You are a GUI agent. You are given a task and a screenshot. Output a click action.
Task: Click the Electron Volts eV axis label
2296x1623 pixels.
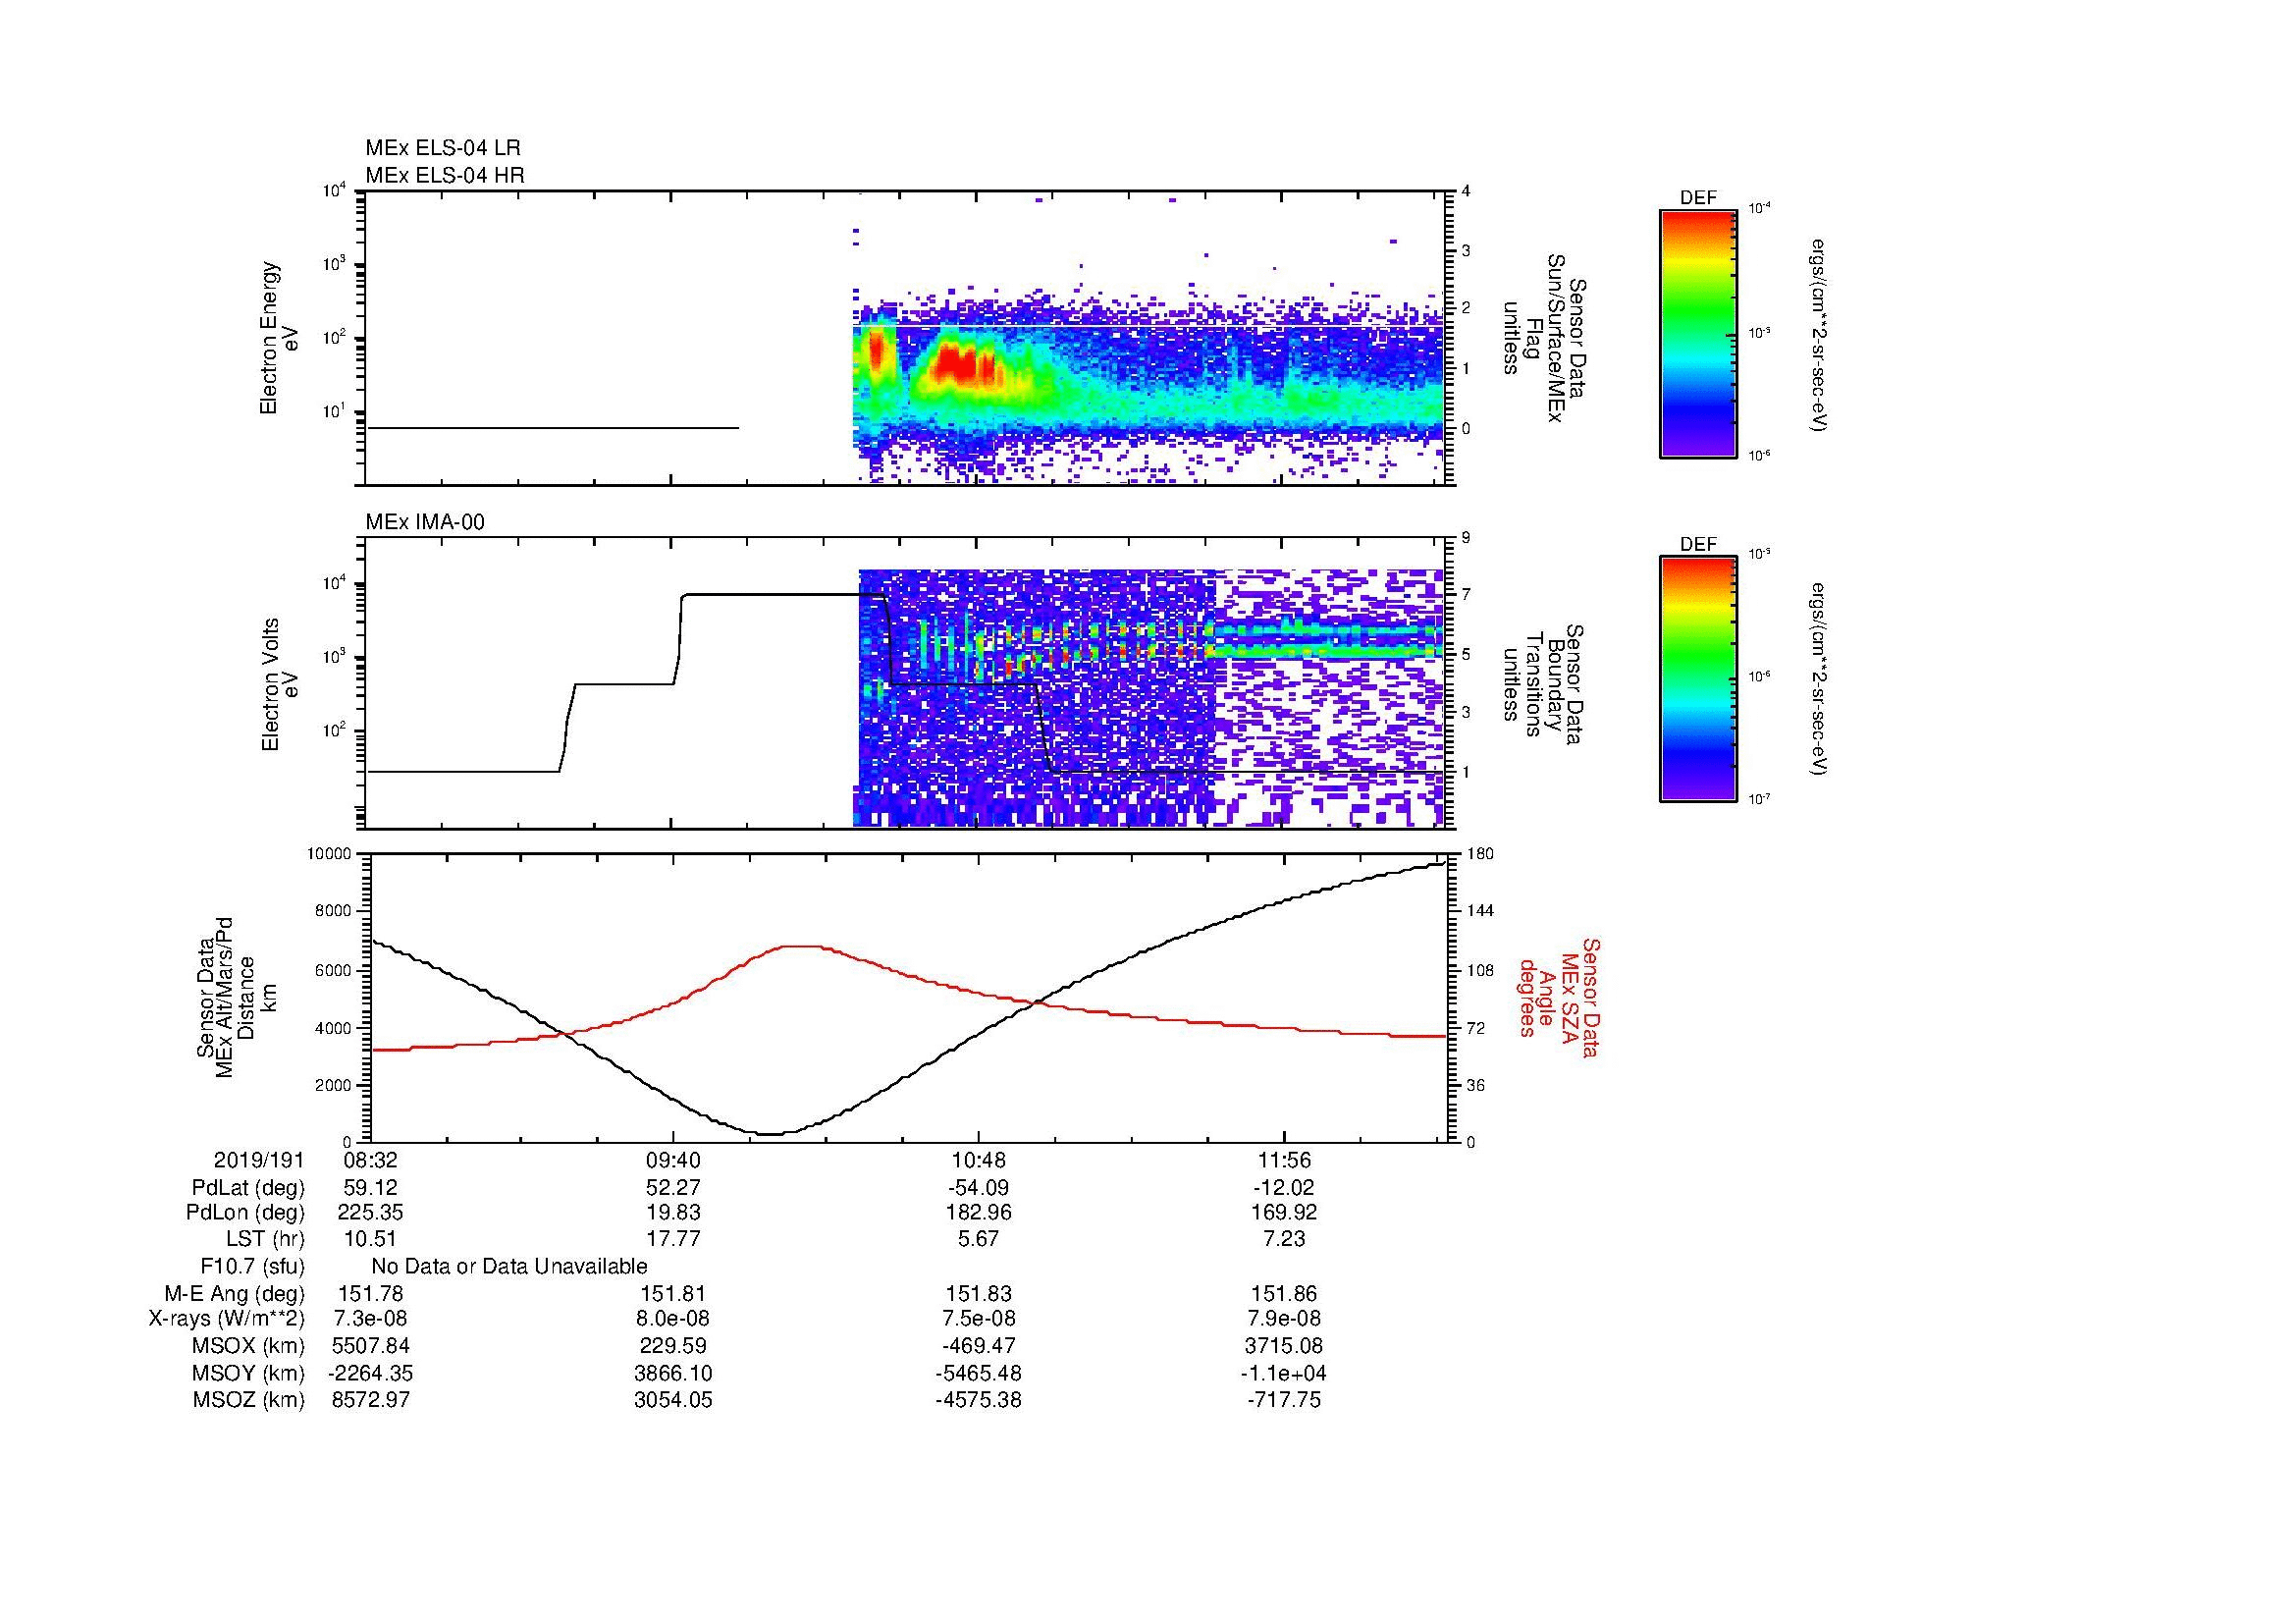pyautogui.click(x=280, y=684)
